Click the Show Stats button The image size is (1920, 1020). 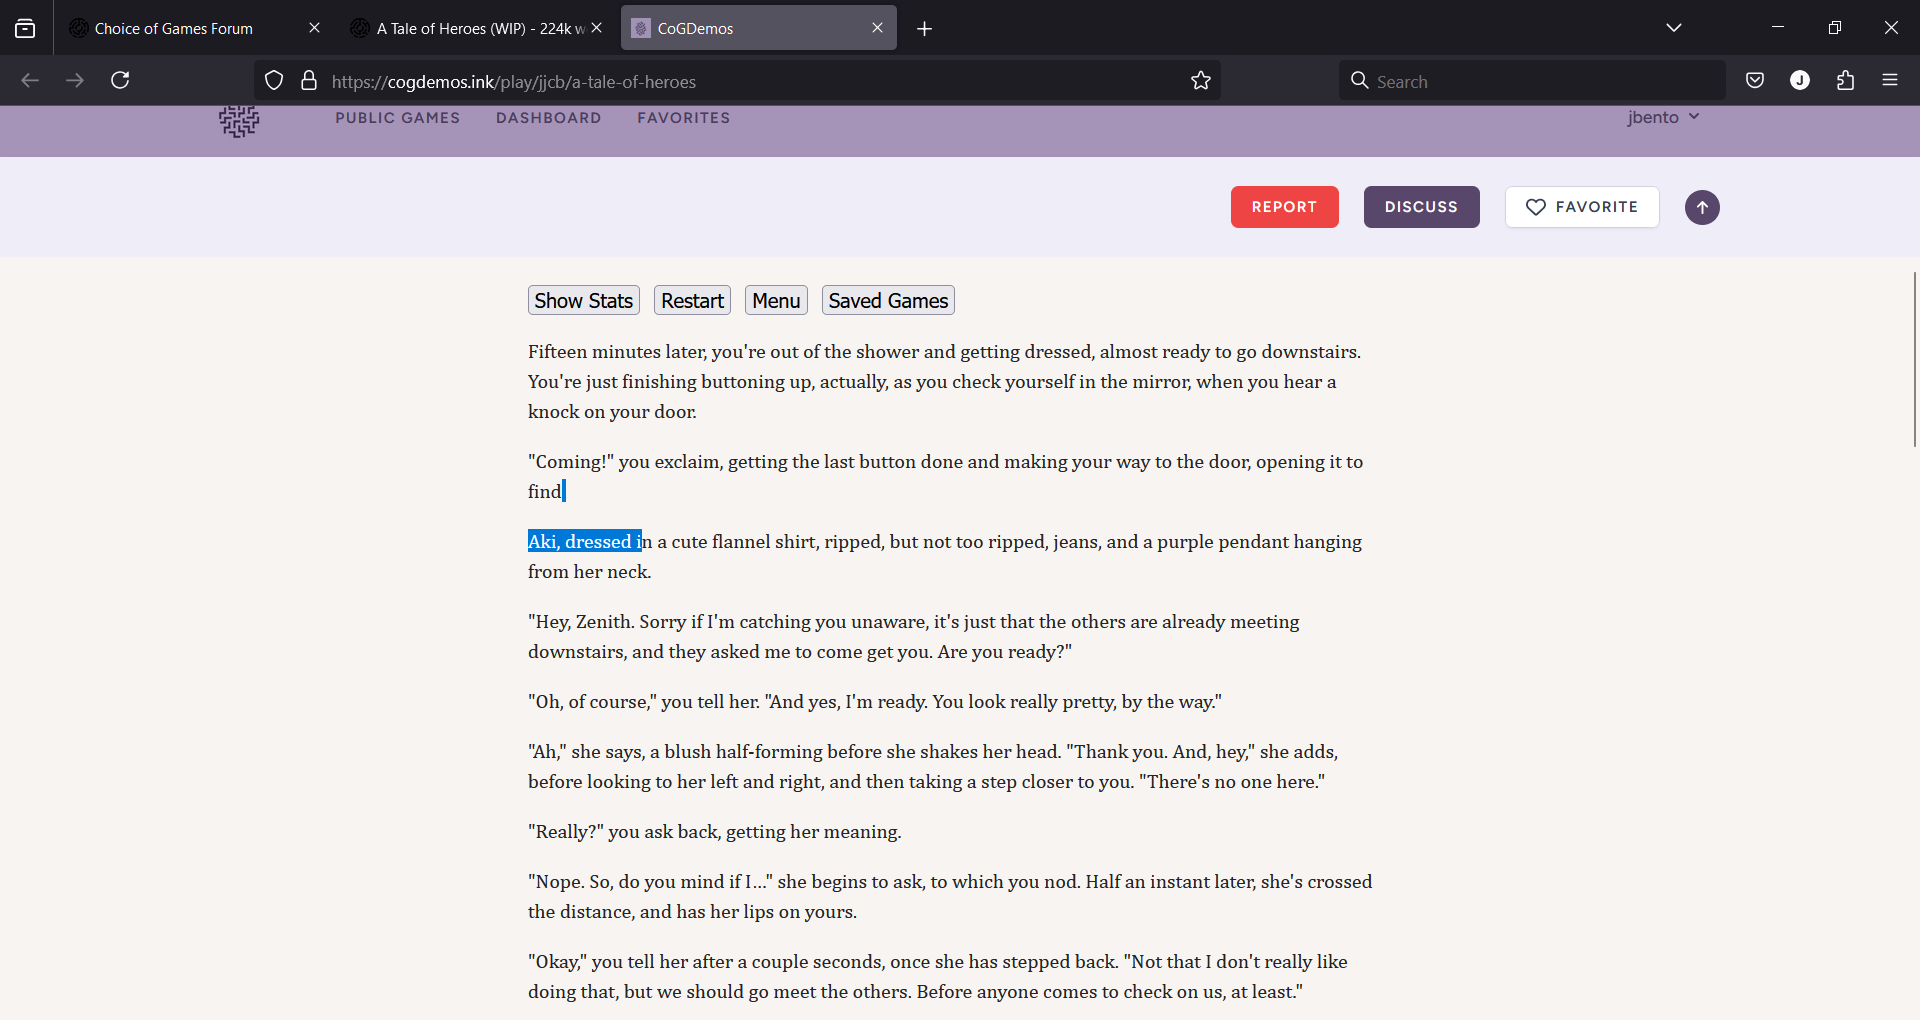584,300
